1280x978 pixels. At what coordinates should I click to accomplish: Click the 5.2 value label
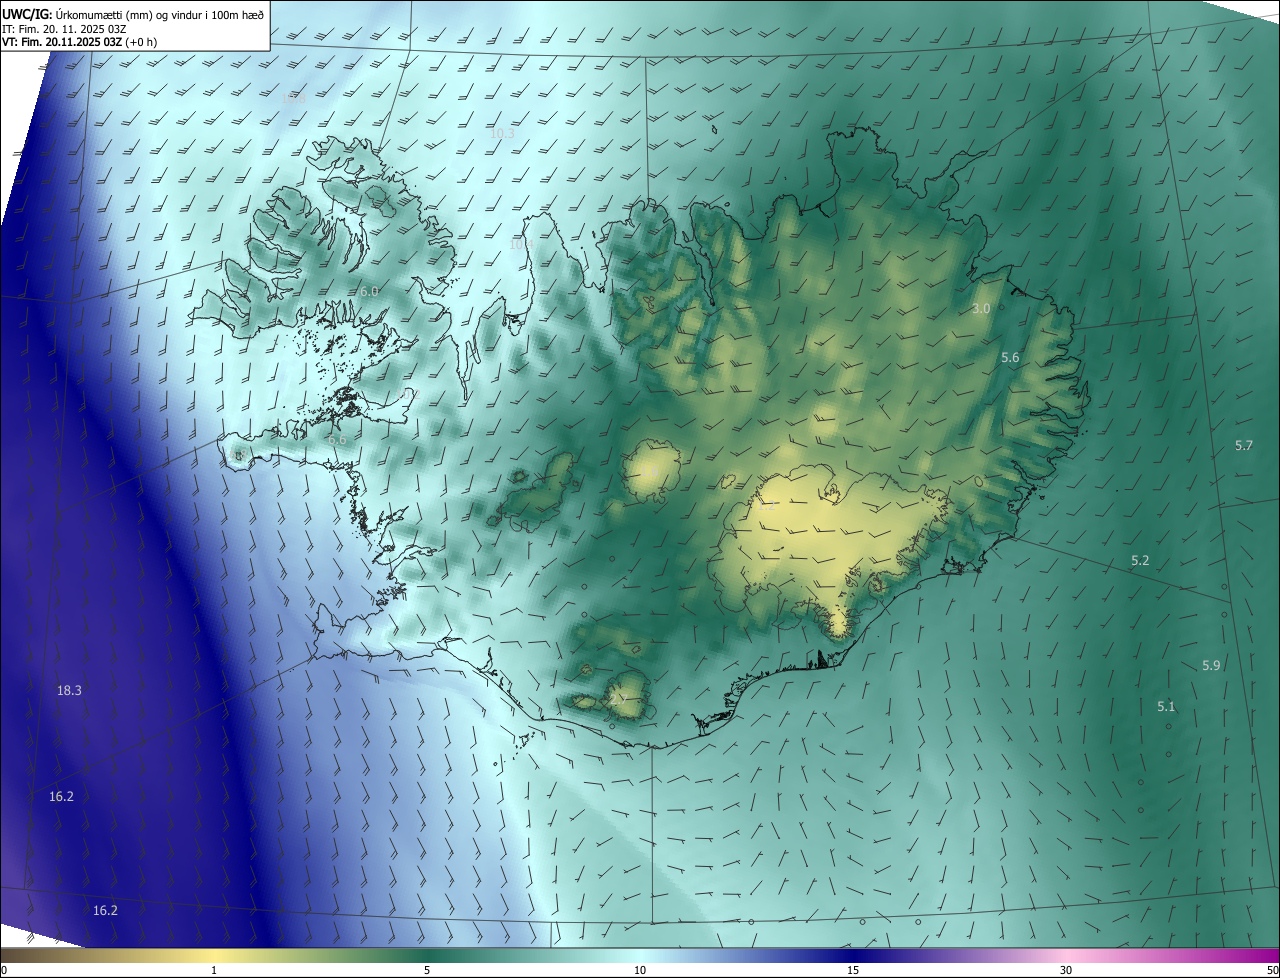coord(1140,560)
